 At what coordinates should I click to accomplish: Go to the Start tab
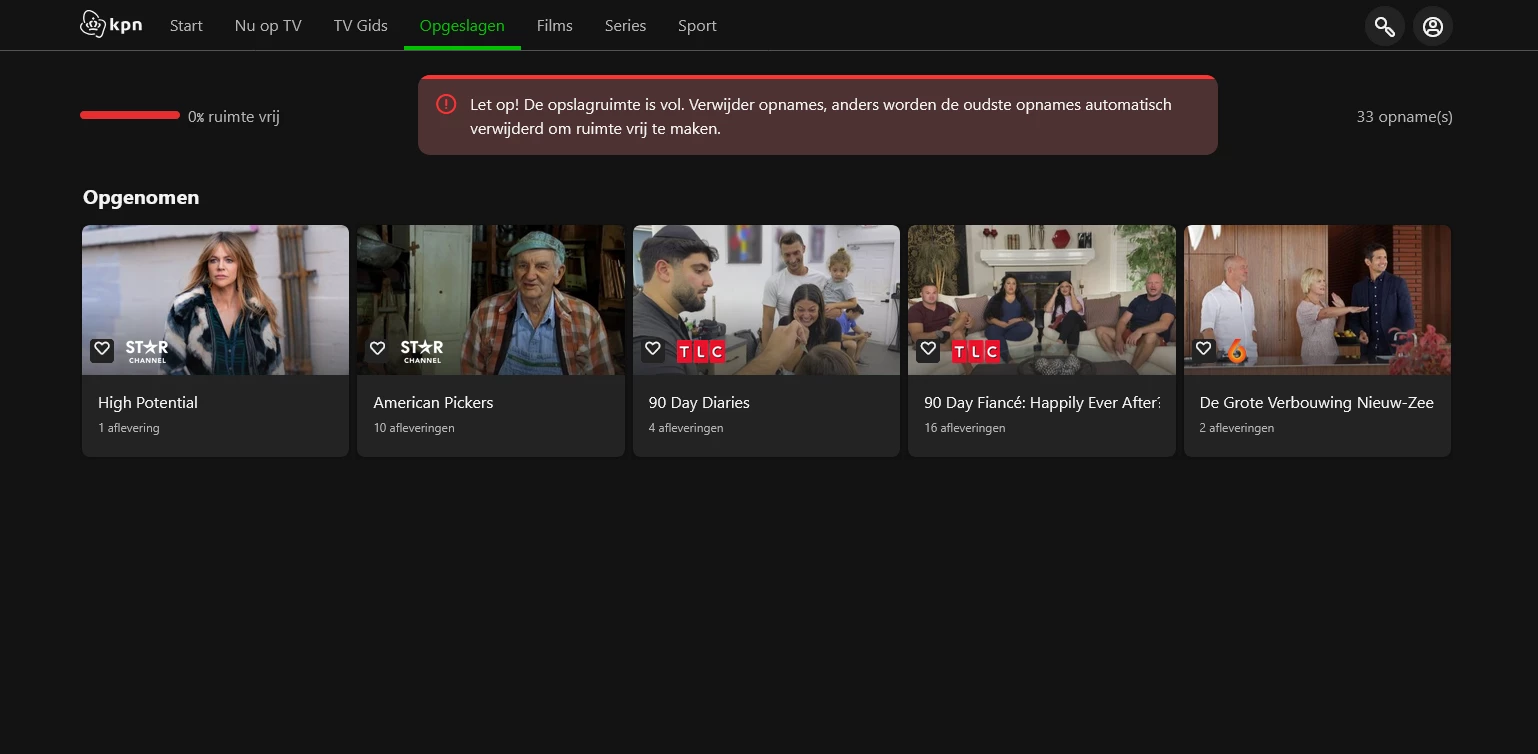coord(186,26)
